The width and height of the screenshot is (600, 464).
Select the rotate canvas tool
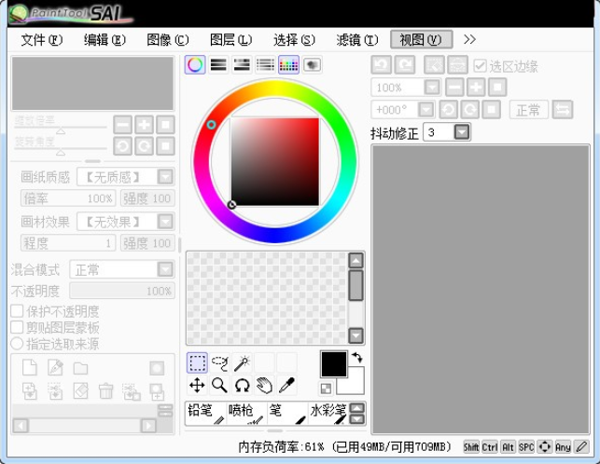[x=241, y=385]
